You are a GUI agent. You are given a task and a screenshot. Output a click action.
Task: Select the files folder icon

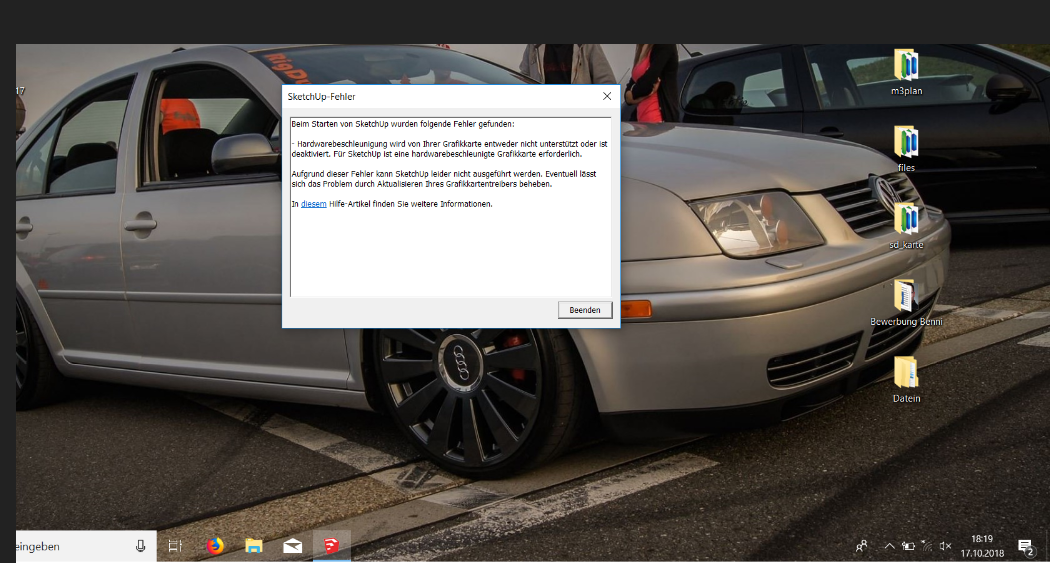pos(905,143)
